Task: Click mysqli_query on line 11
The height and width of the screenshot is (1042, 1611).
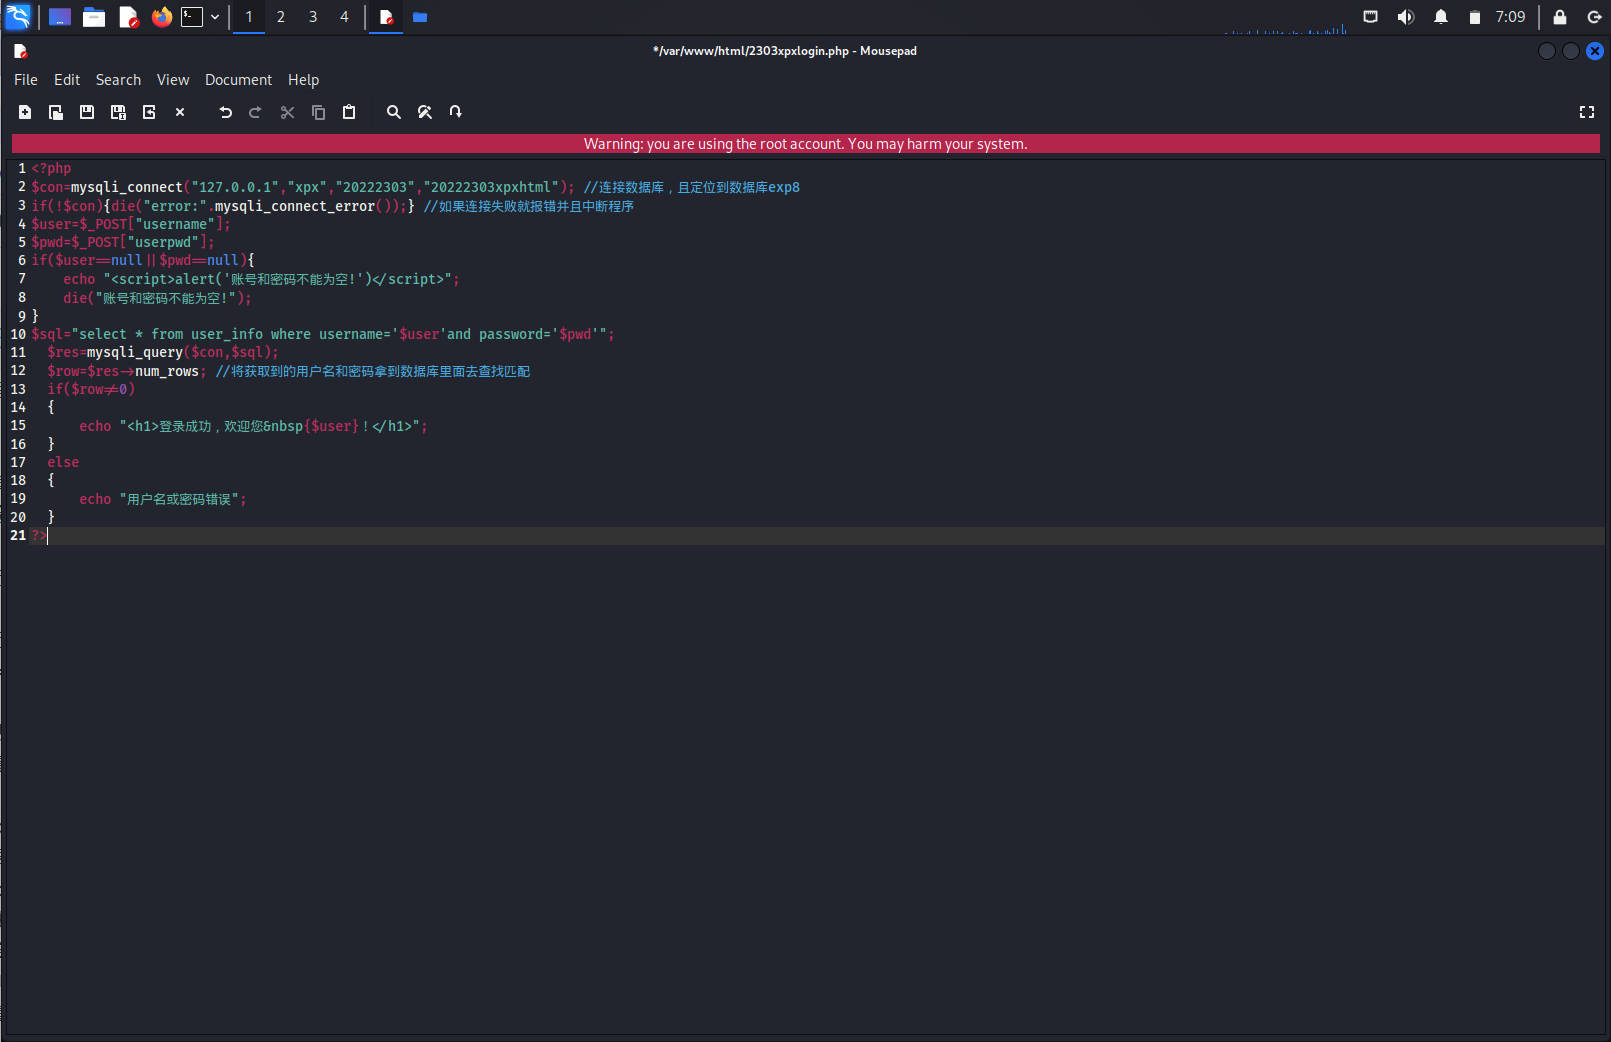Action: [x=134, y=352]
